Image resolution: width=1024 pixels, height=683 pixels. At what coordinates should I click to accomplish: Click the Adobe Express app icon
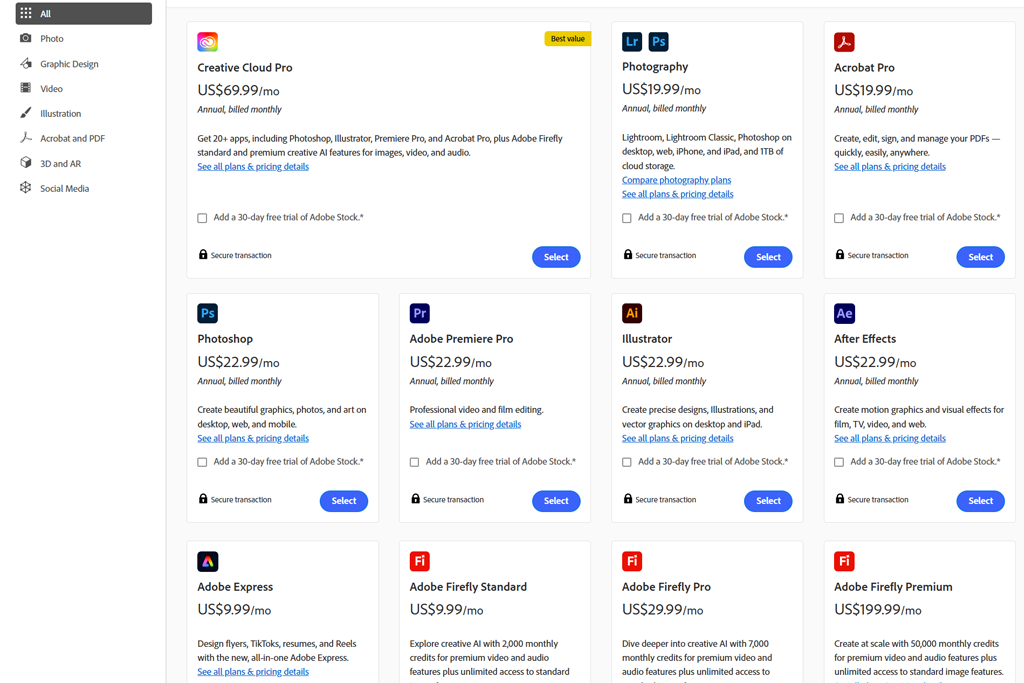[207, 561]
